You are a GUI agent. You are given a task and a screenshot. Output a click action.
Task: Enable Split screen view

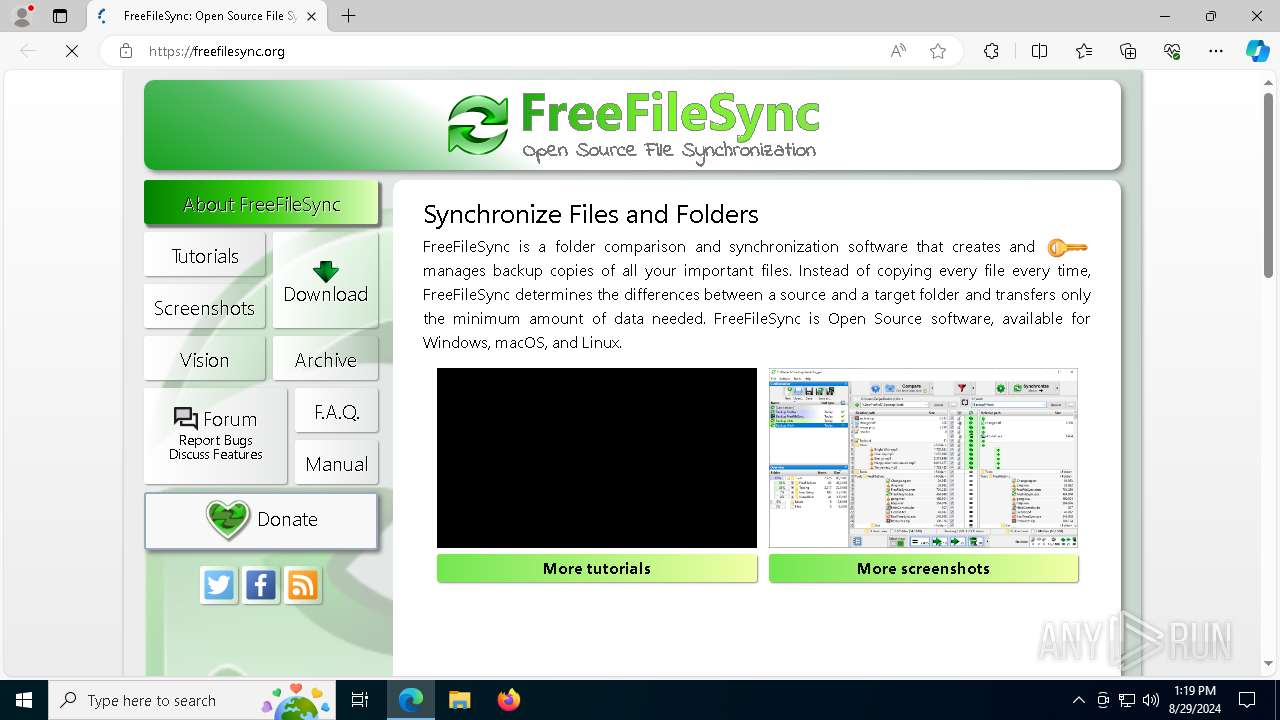[x=1039, y=51]
